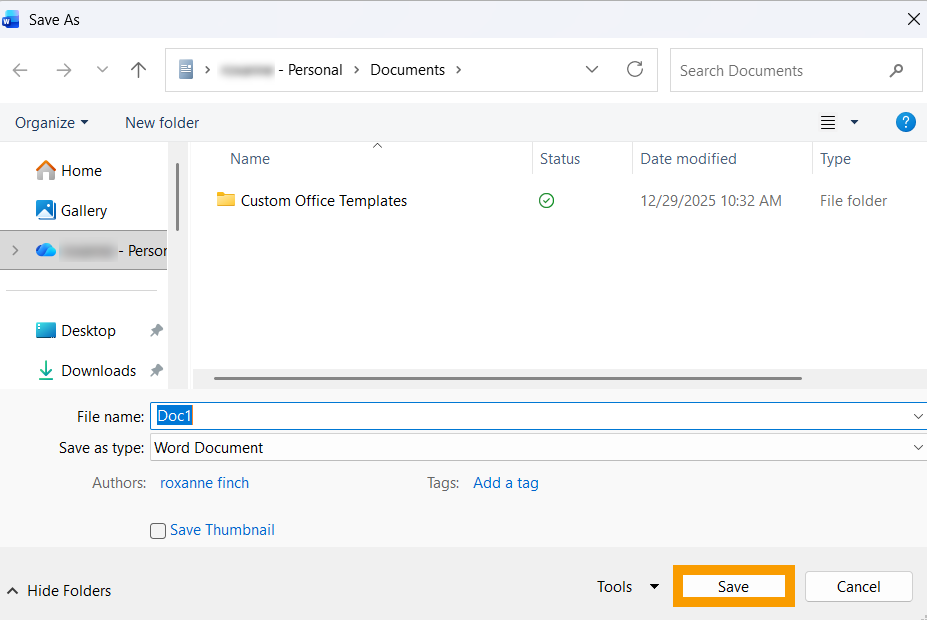Expand the recent locations dropdown arrow
This screenshot has width=927, height=620.
point(102,70)
